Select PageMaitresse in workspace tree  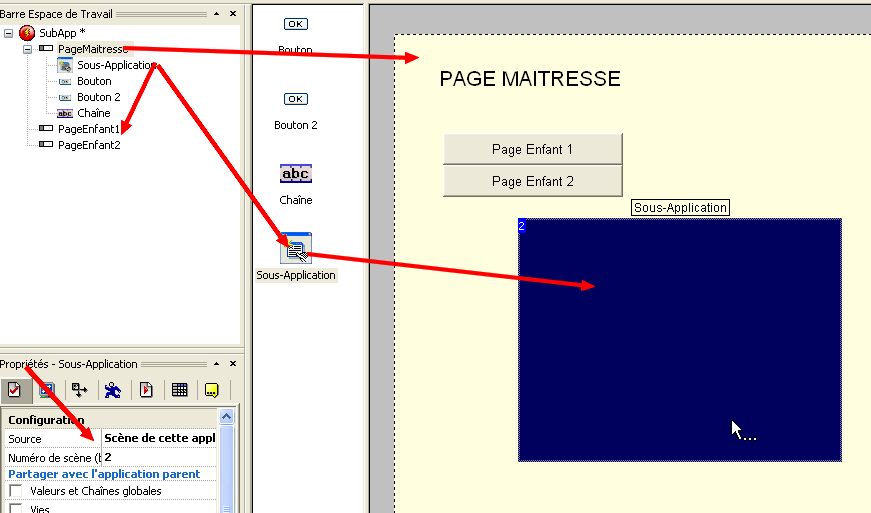93,49
